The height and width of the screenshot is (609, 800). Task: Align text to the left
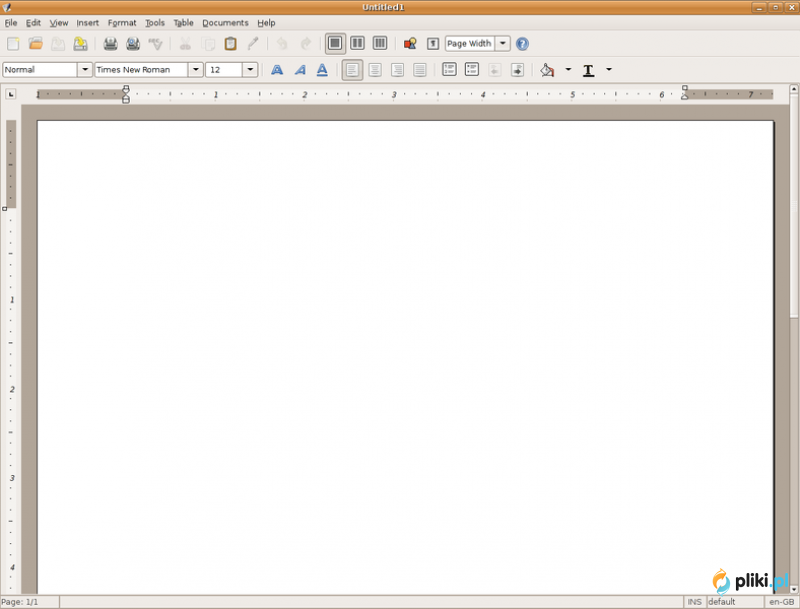coord(352,70)
